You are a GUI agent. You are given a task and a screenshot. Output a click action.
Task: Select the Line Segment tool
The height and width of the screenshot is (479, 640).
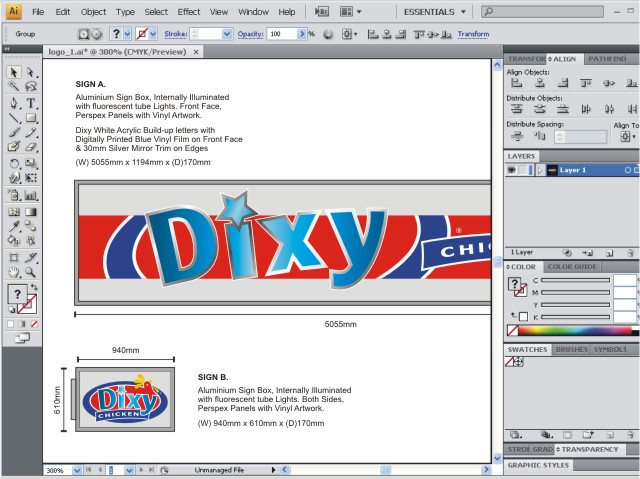click(x=13, y=118)
